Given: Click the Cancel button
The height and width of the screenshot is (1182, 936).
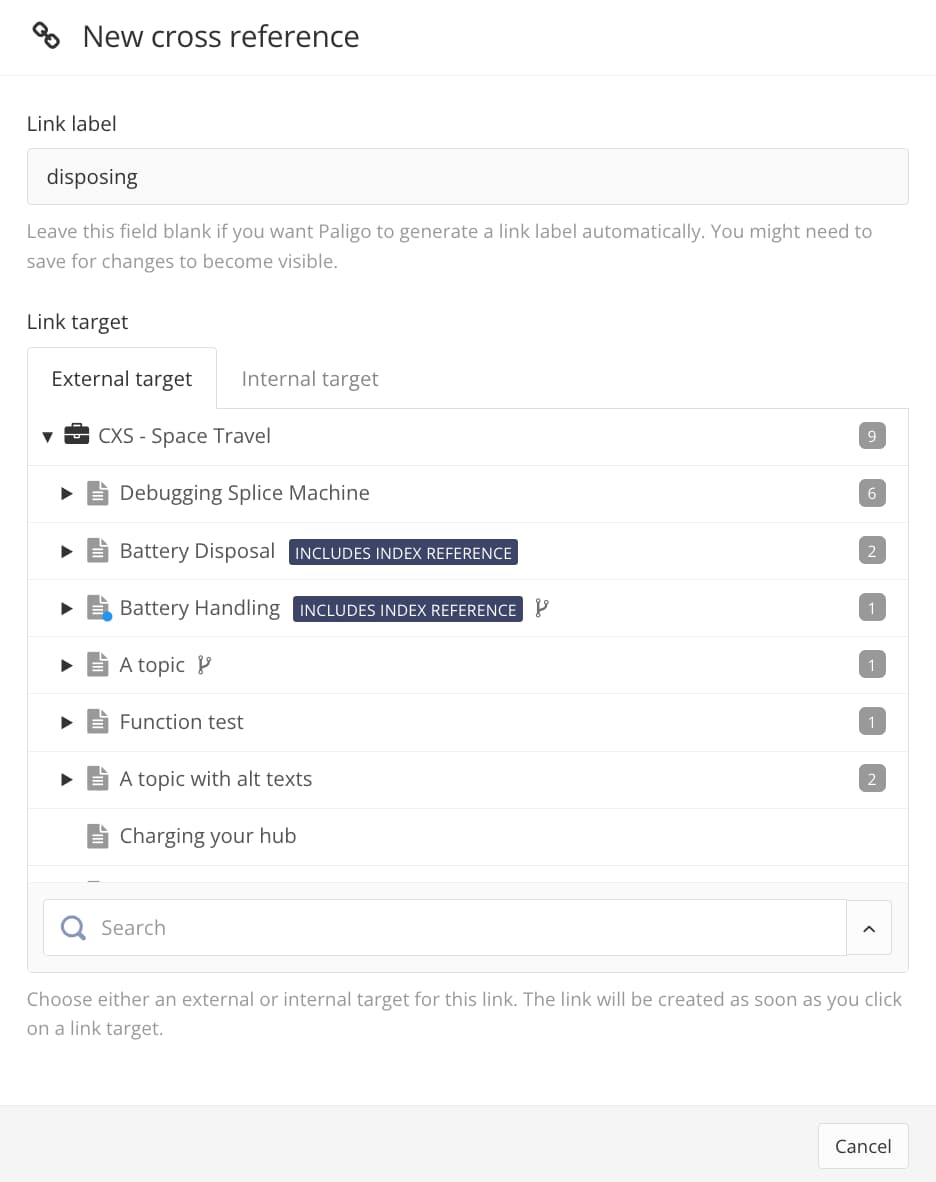Looking at the screenshot, I should point(862,1146).
